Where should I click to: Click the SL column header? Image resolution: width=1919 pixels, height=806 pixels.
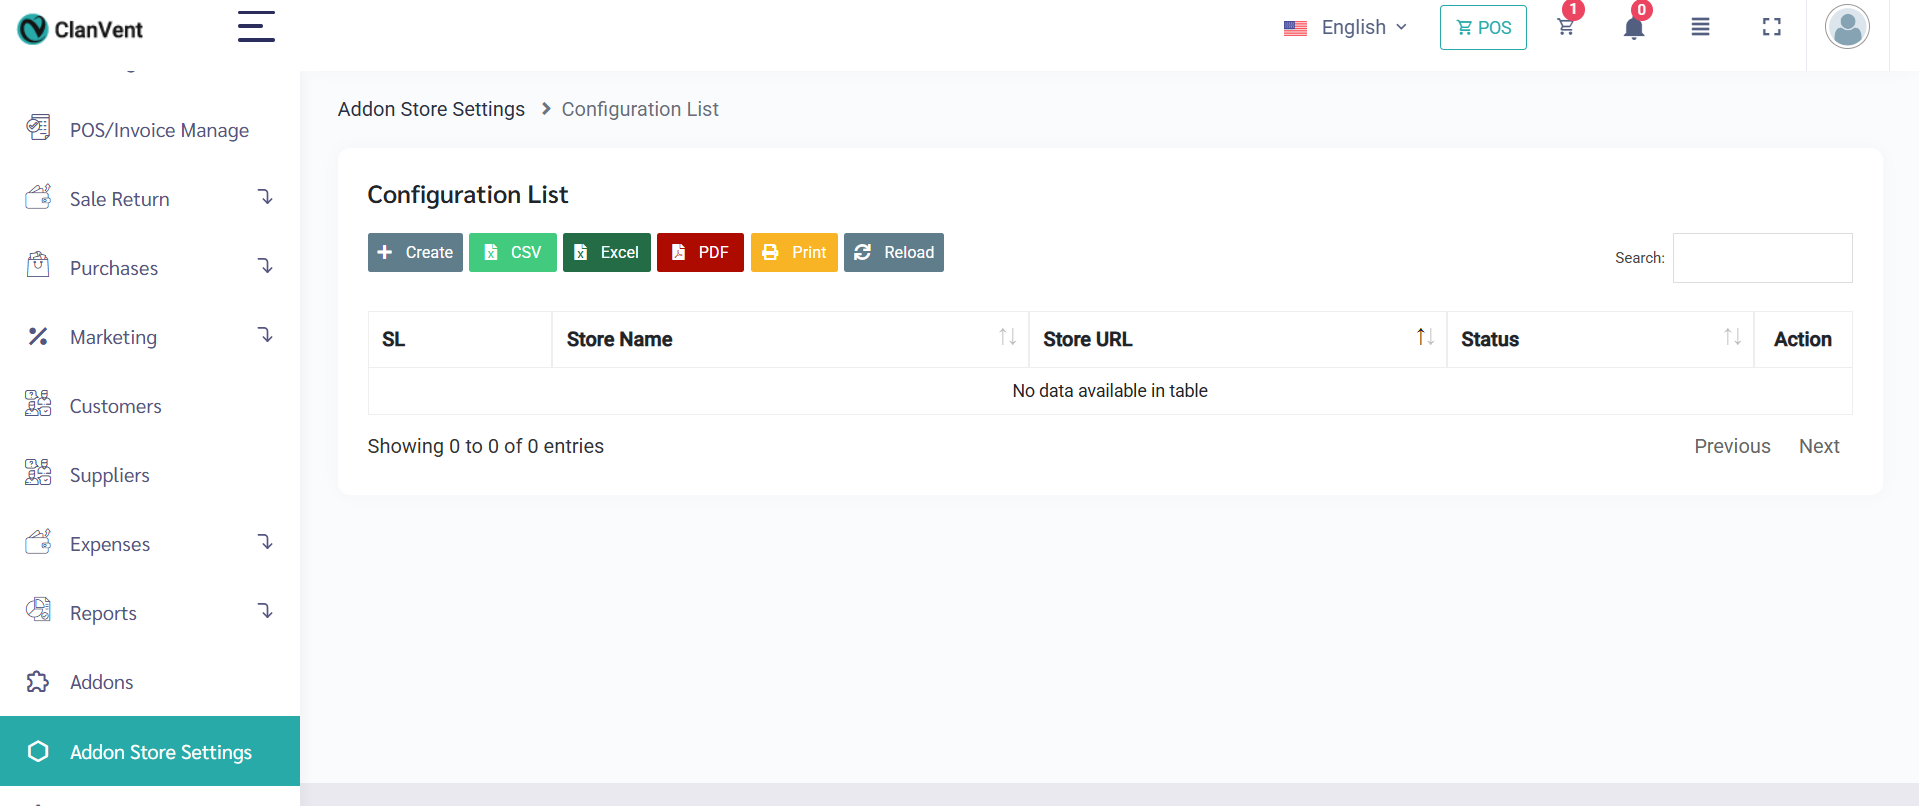point(460,339)
